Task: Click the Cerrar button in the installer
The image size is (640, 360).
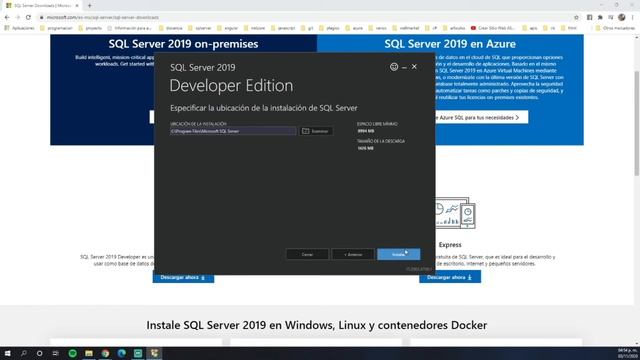Action: point(307,254)
